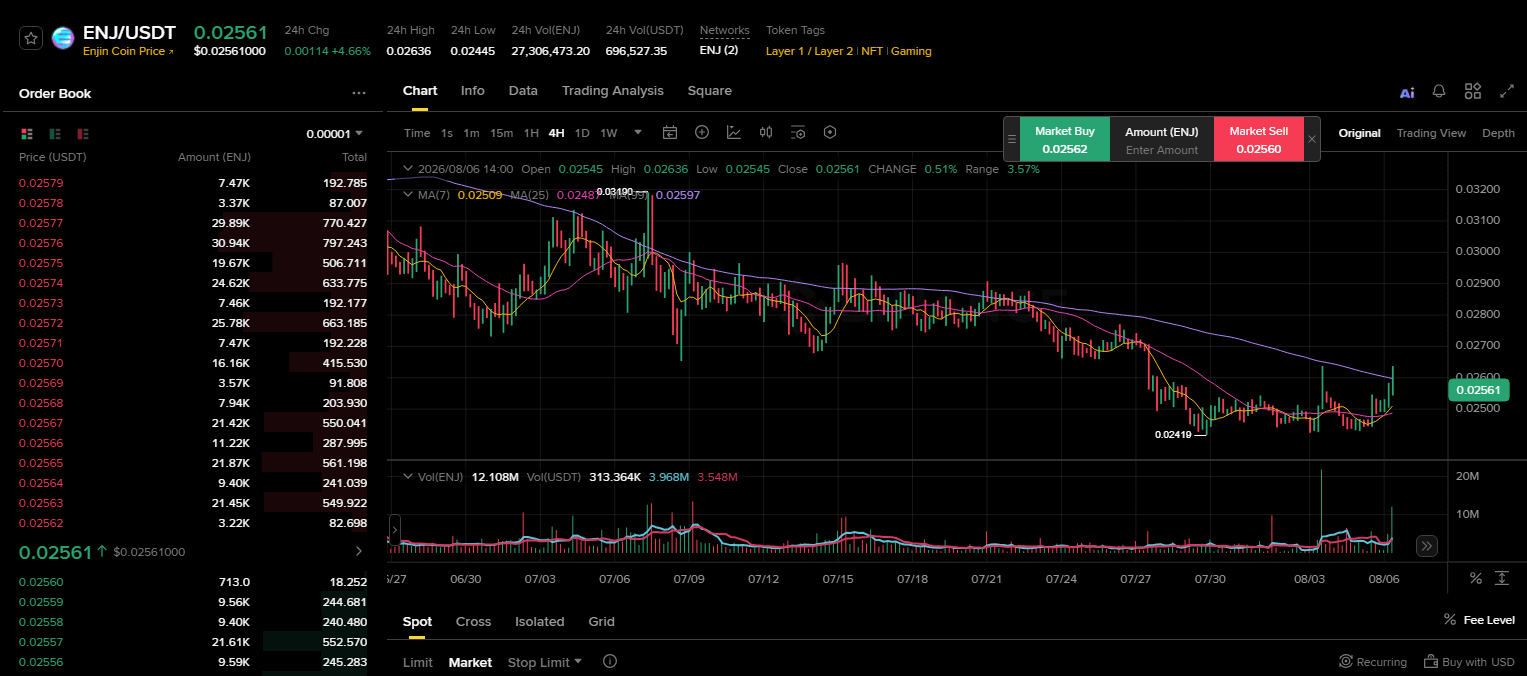Viewport: 1527px width, 676px height.
Task: Open the 0.00001 price precision dropdown
Action: [335, 133]
